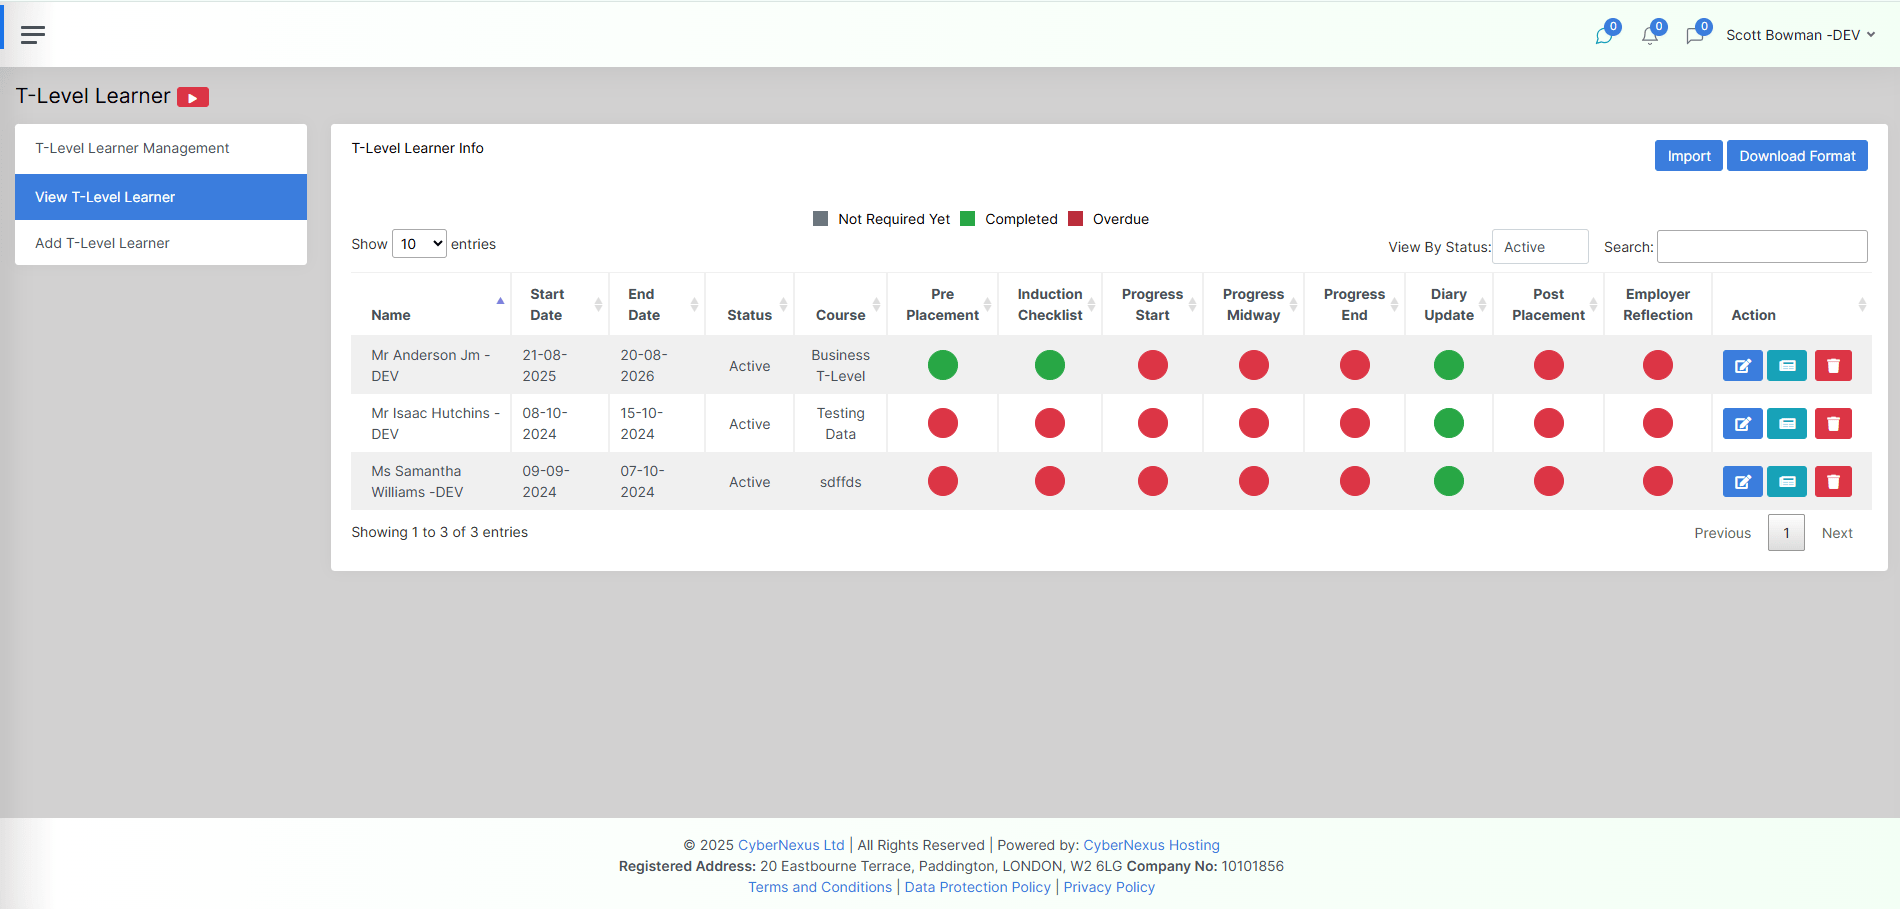Open the hamburger sidebar menu

(33, 35)
